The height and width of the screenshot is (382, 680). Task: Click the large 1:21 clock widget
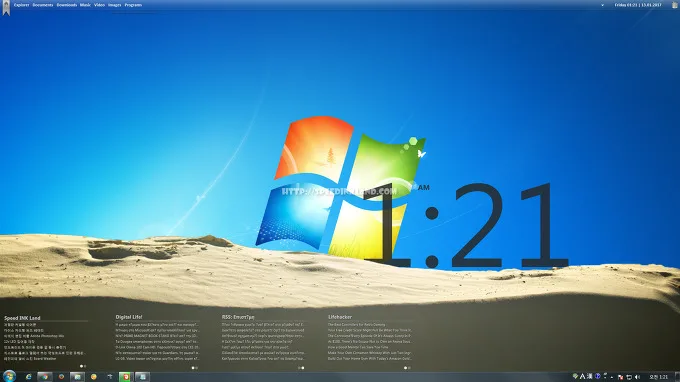point(465,225)
